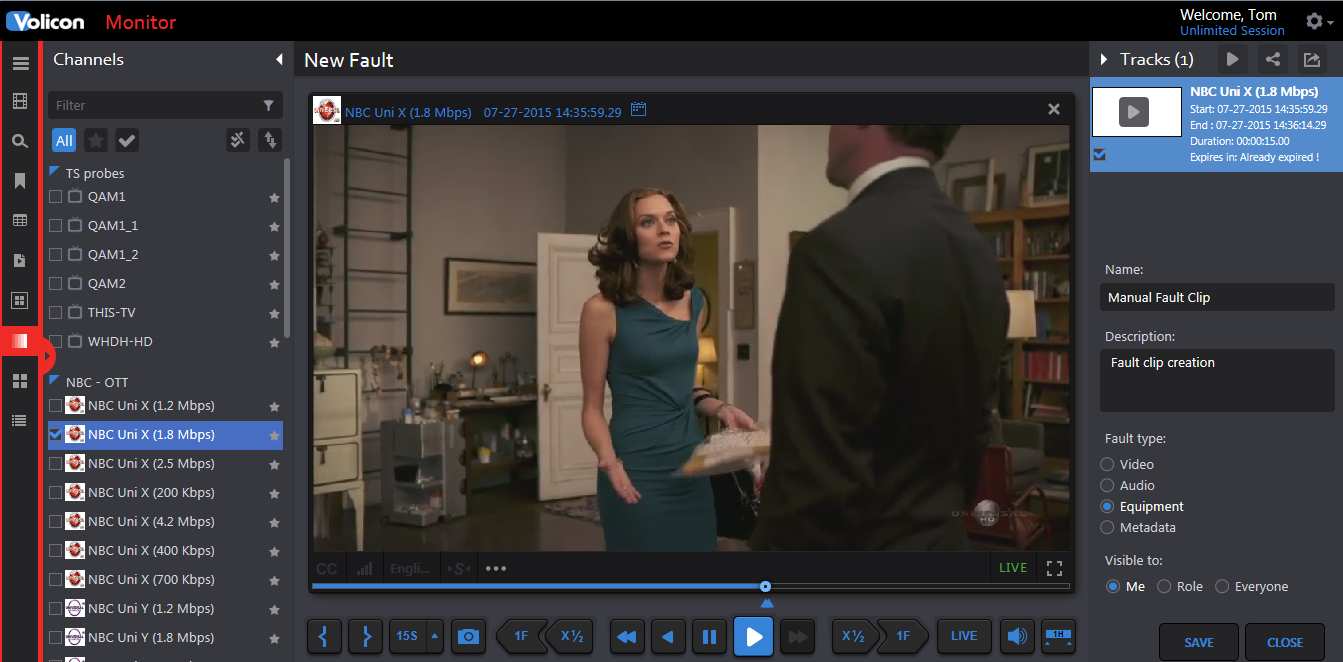Expand the Tracks panel arrow
The width and height of the screenshot is (1343, 662).
[x=1104, y=60]
